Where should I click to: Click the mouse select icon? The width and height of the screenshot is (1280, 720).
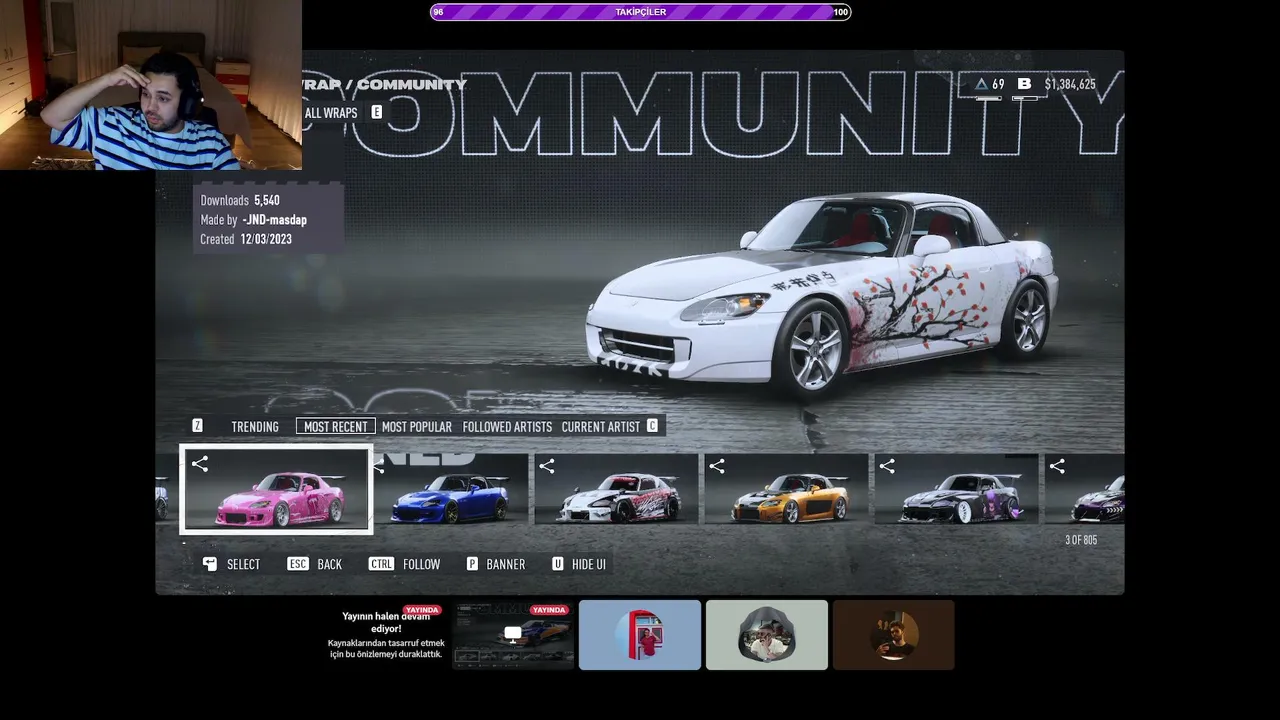pyautogui.click(x=210, y=564)
